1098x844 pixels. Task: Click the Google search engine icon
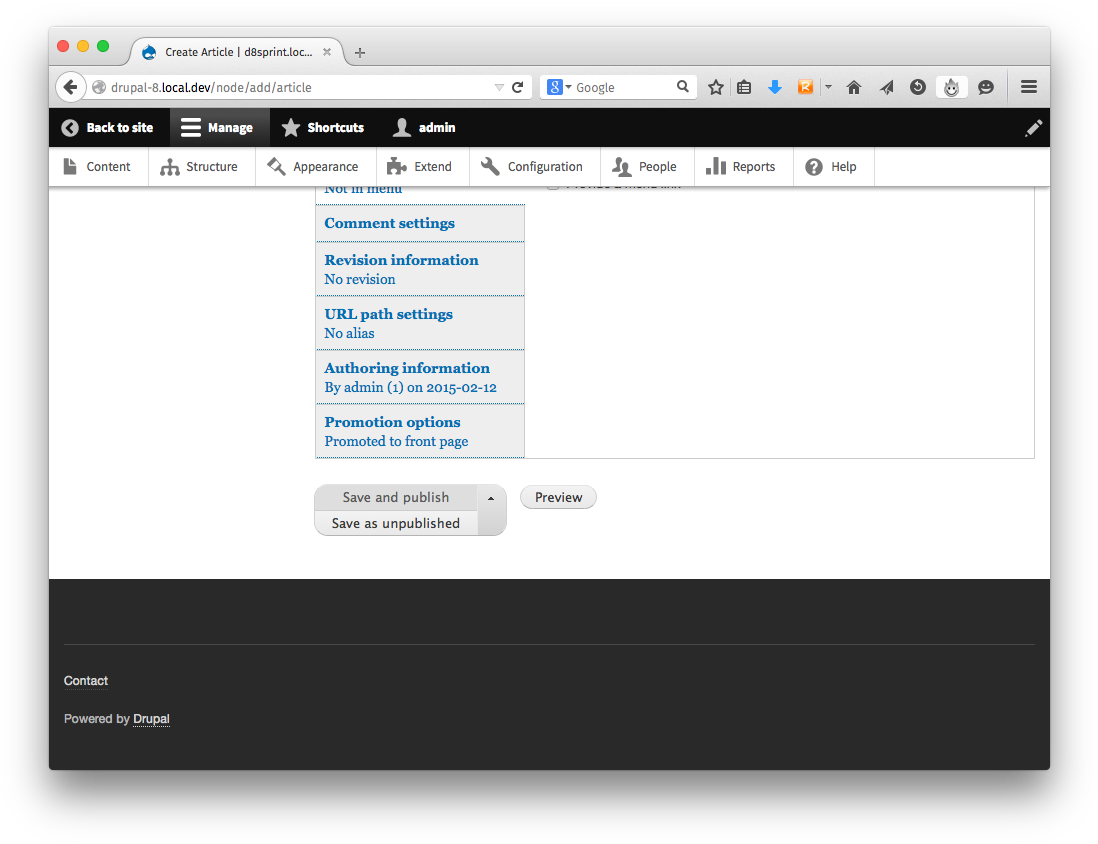(x=555, y=87)
